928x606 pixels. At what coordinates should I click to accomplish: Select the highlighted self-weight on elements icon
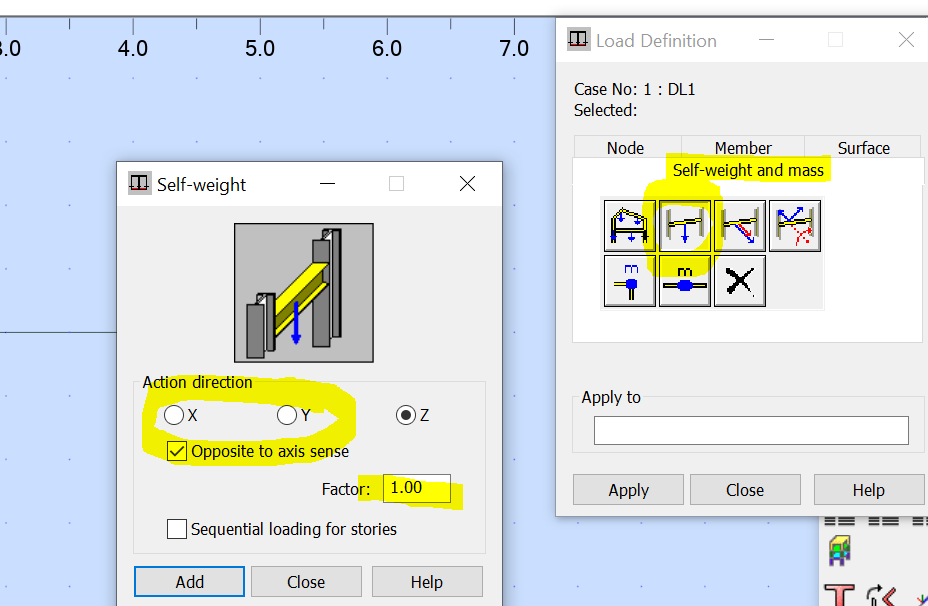(685, 226)
